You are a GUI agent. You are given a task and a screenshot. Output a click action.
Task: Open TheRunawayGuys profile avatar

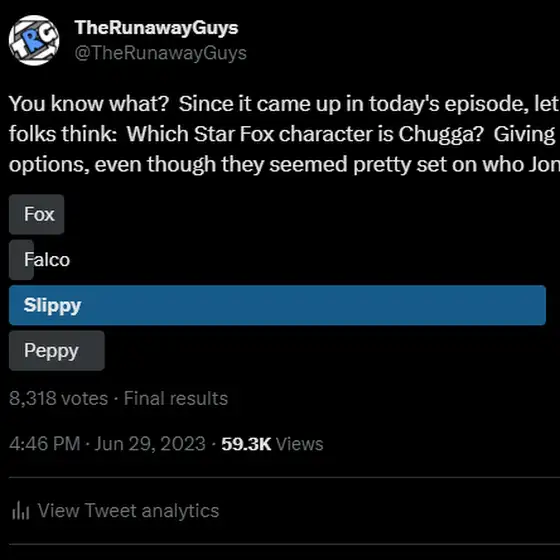point(34,40)
